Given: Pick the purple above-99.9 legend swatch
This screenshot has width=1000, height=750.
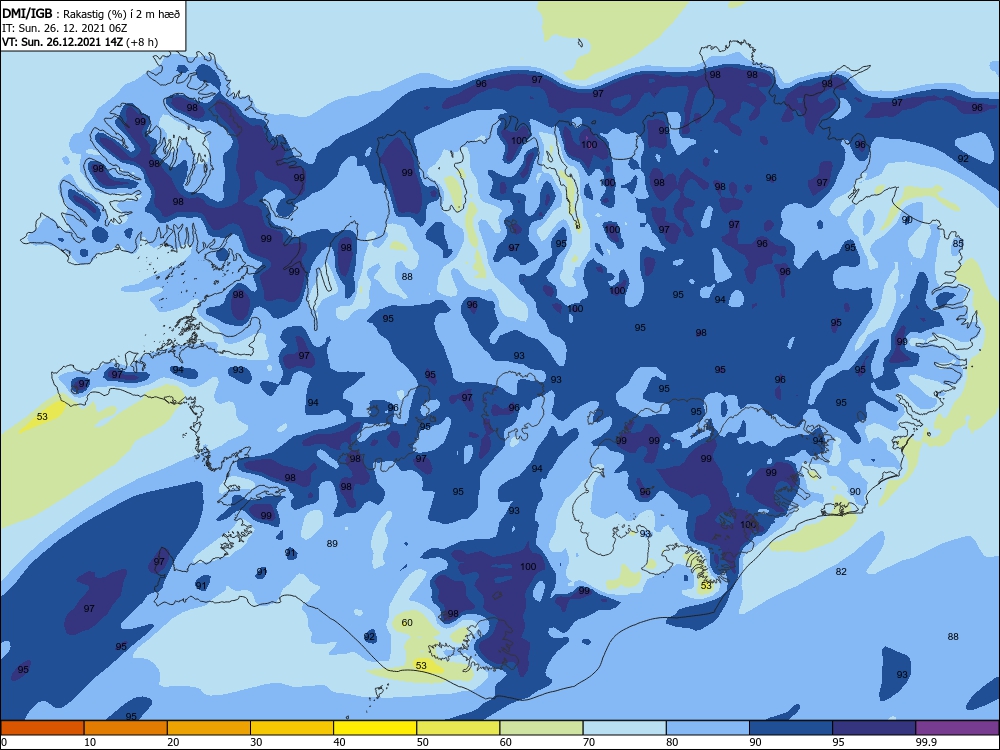Looking at the screenshot, I should point(957,728).
